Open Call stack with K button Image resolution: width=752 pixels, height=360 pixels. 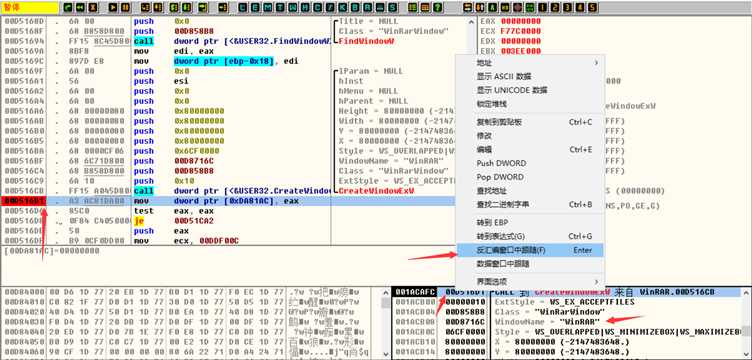point(342,7)
